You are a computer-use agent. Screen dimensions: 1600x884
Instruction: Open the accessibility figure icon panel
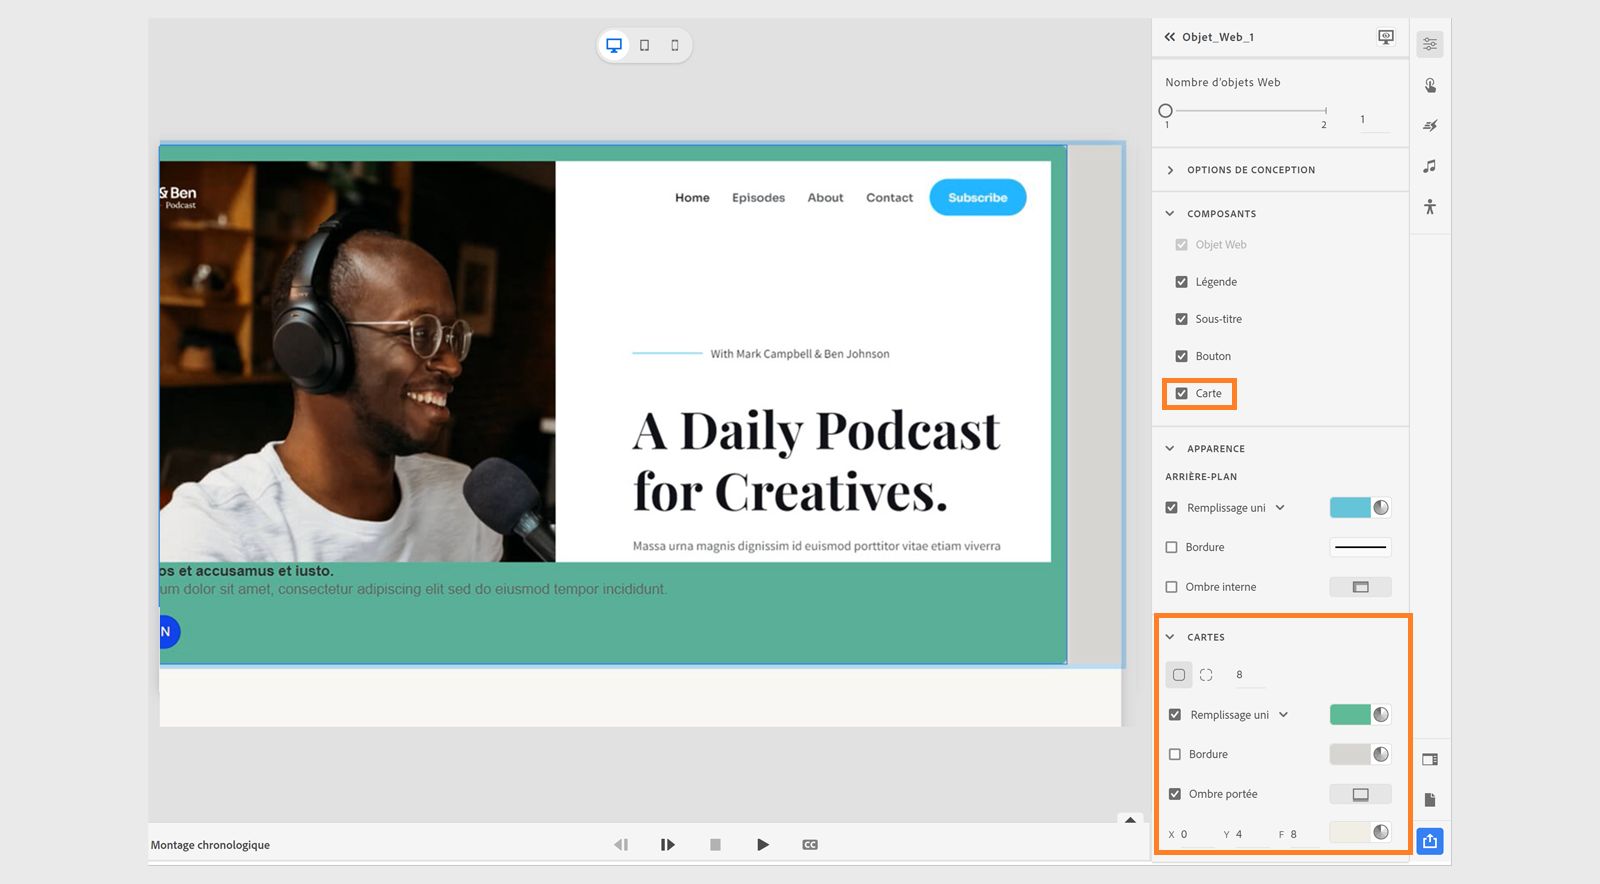click(1430, 207)
